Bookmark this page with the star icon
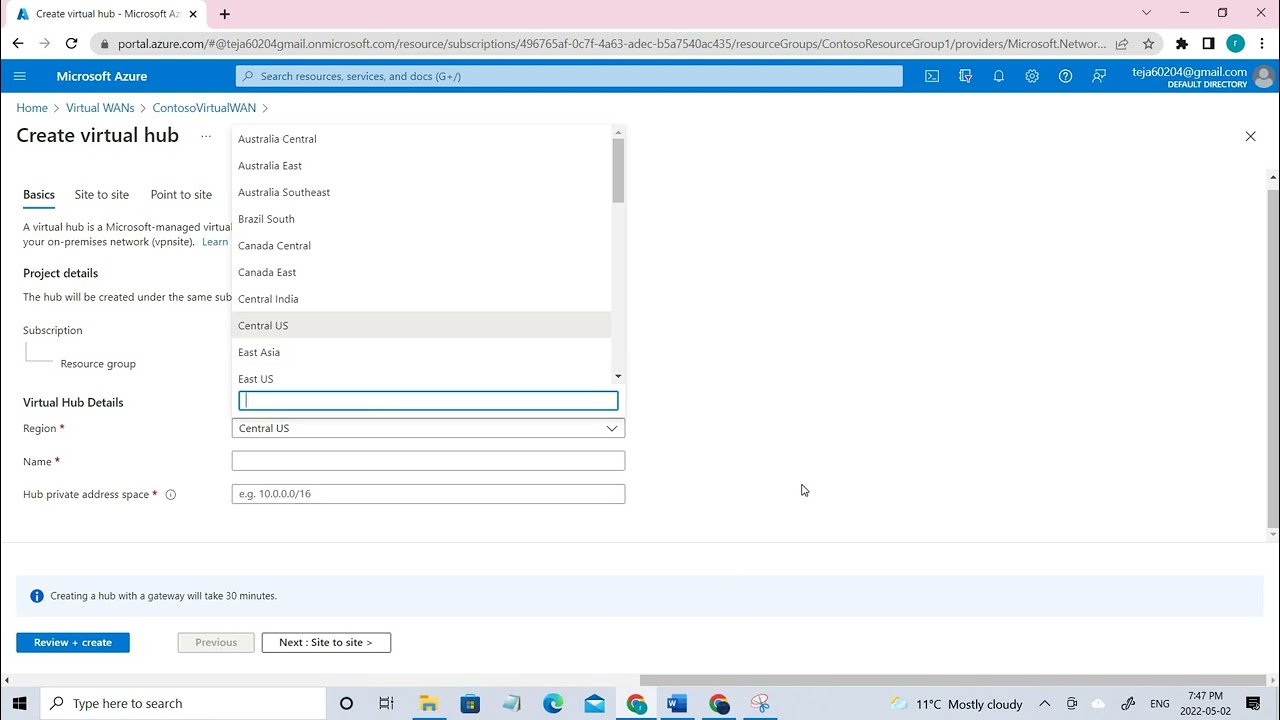Image resolution: width=1280 pixels, height=720 pixels. point(1149,43)
